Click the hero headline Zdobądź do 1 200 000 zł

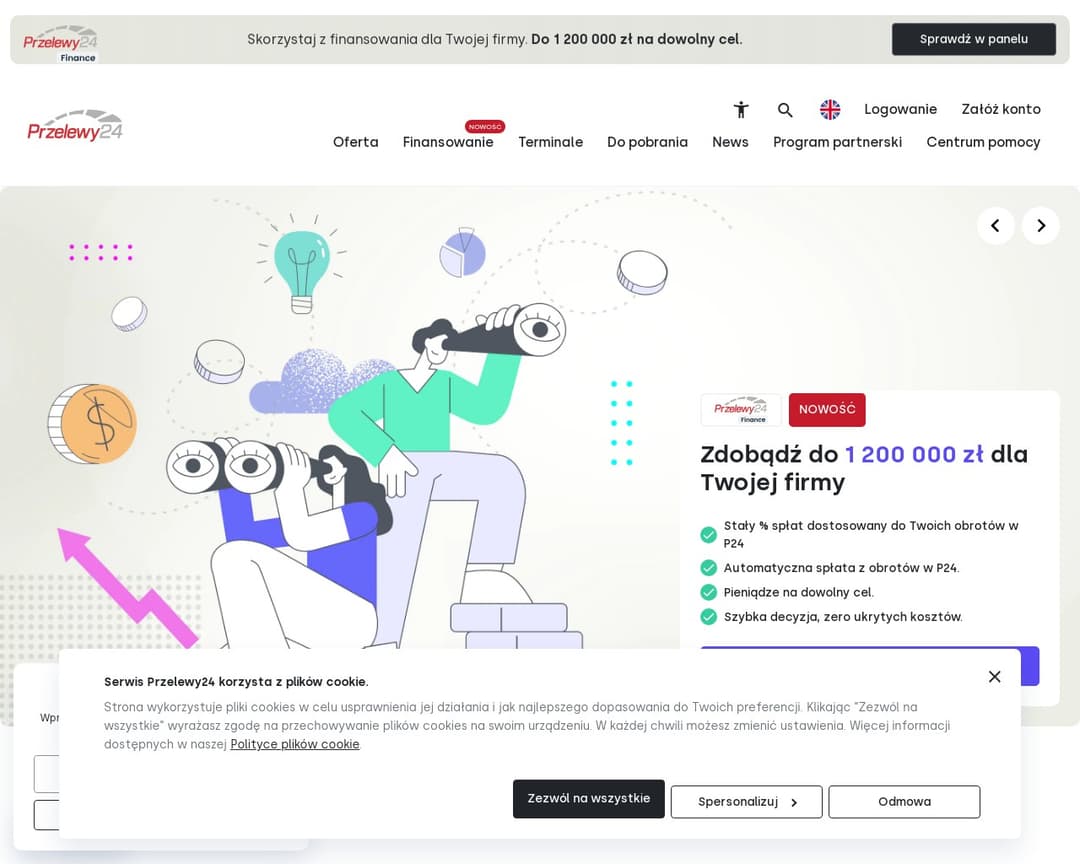(x=864, y=469)
